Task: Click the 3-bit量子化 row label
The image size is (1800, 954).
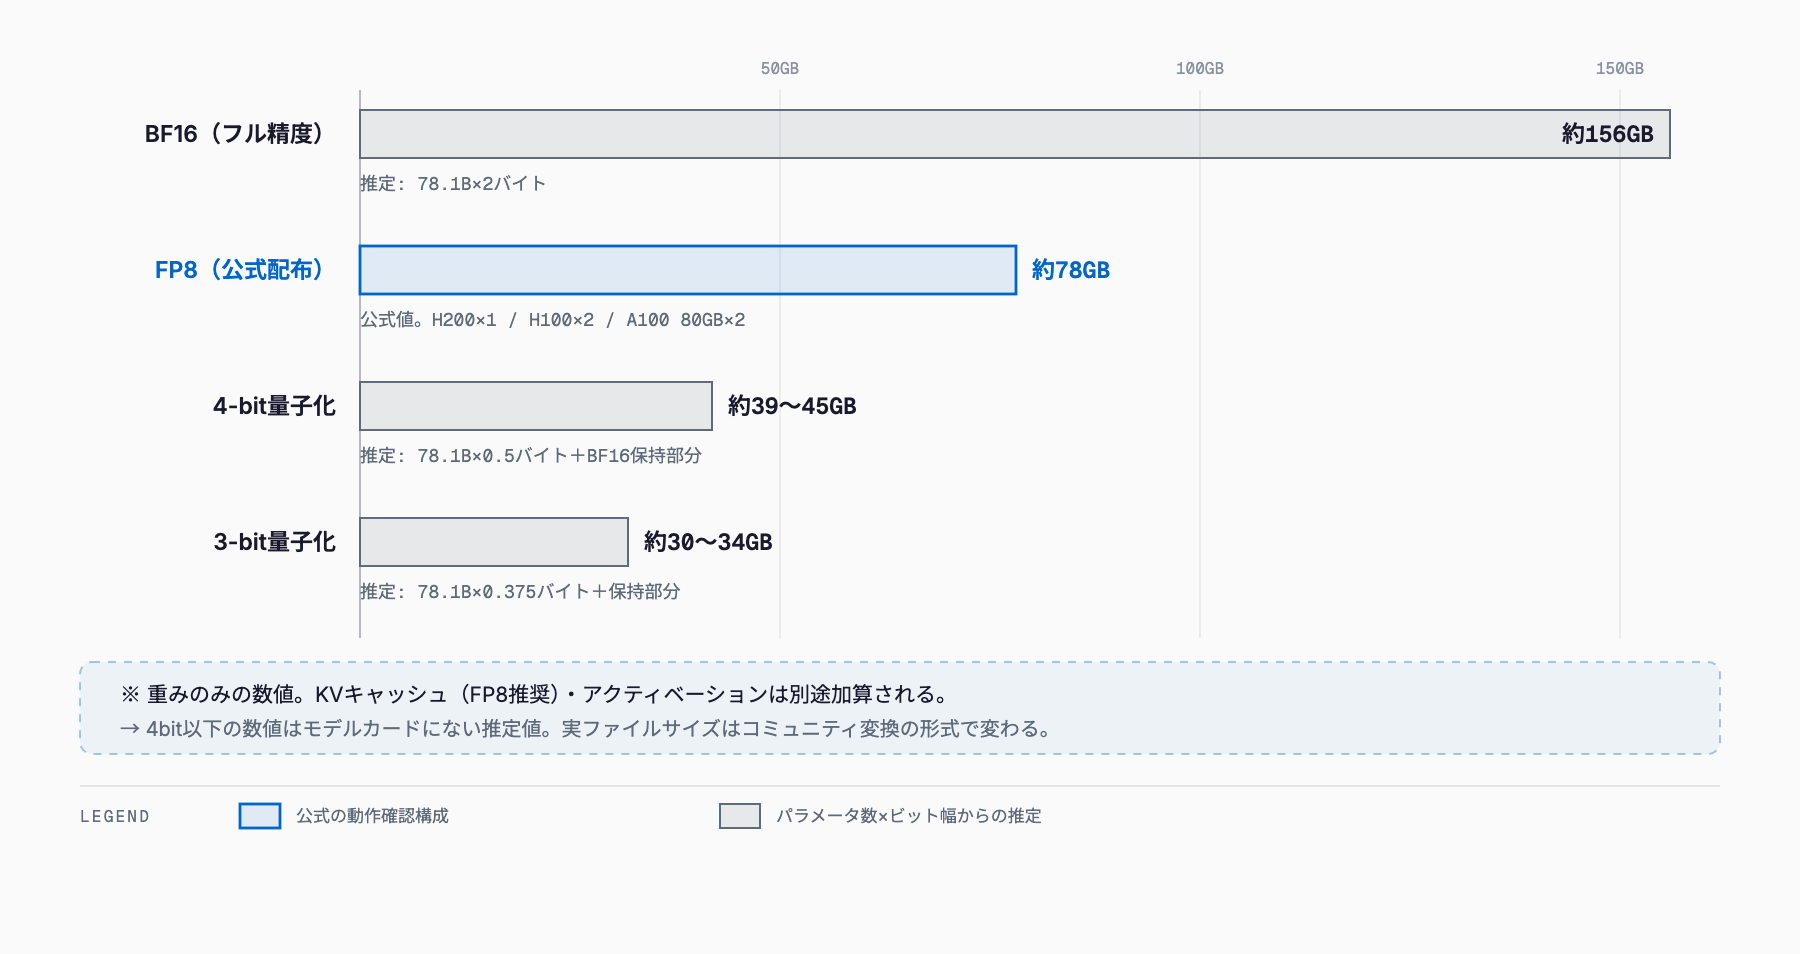Action: tap(274, 542)
